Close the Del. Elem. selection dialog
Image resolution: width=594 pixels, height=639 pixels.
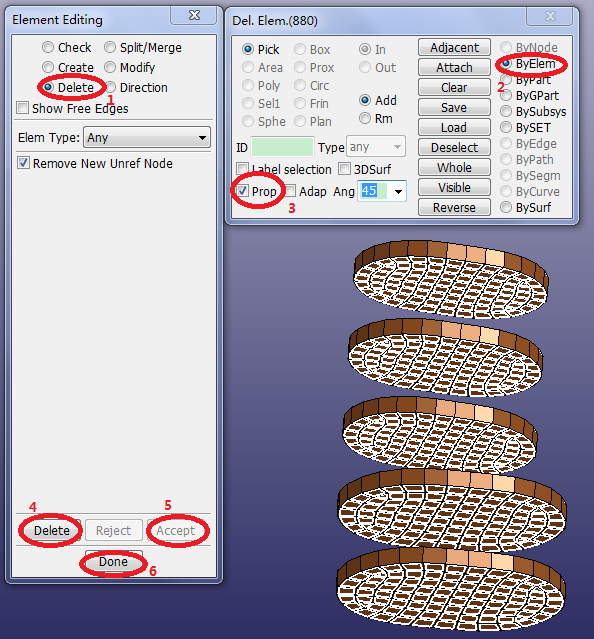click(550, 16)
